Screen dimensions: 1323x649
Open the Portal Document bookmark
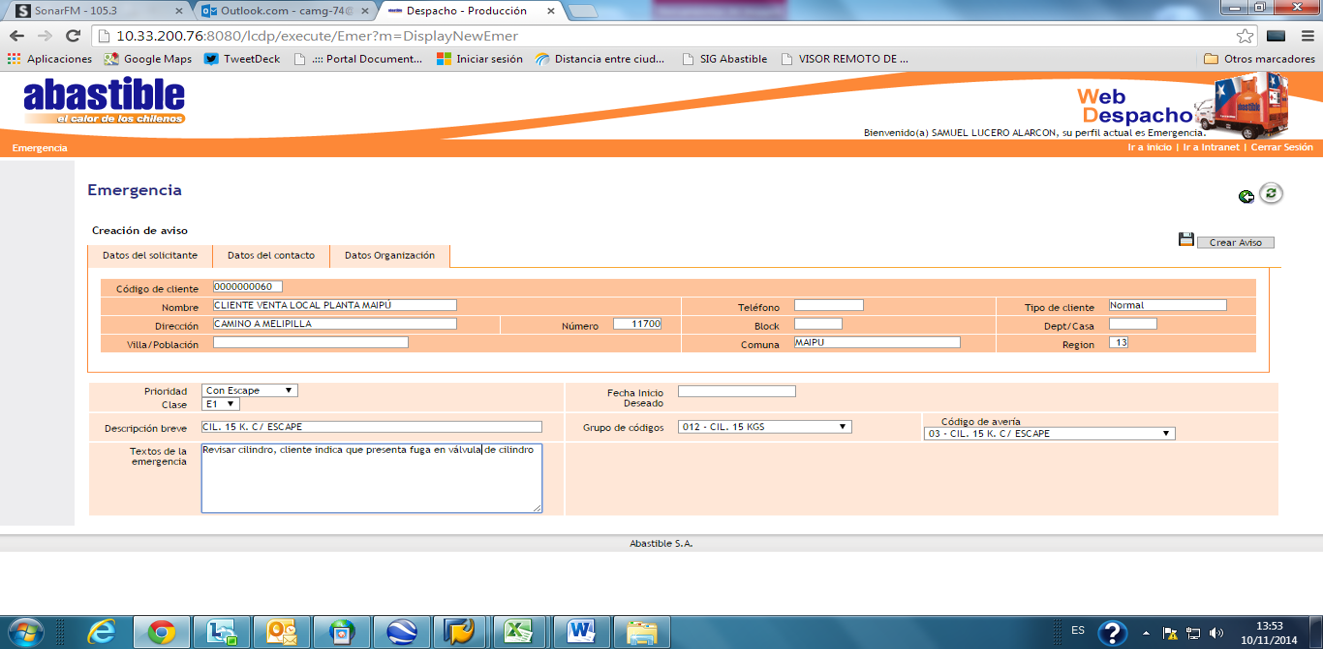point(358,59)
